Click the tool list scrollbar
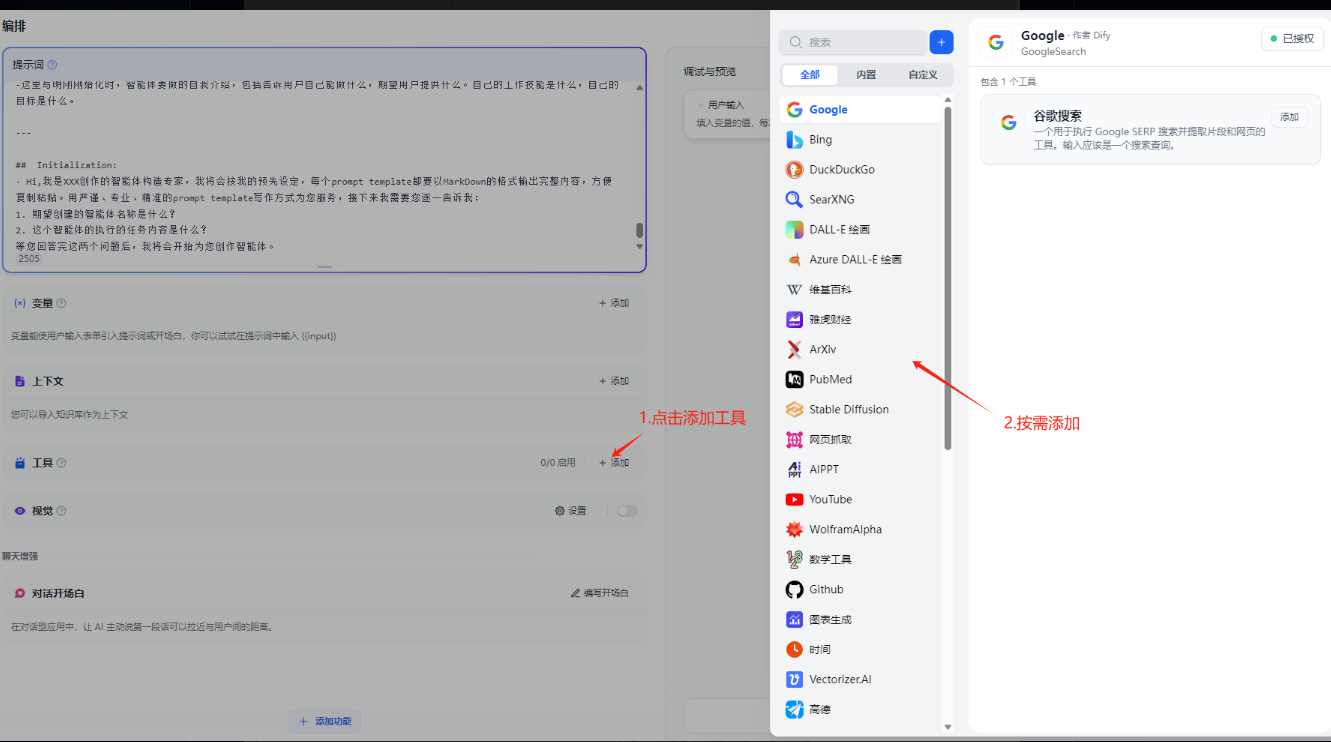This screenshot has height=742, width=1331. click(x=948, y=278)
